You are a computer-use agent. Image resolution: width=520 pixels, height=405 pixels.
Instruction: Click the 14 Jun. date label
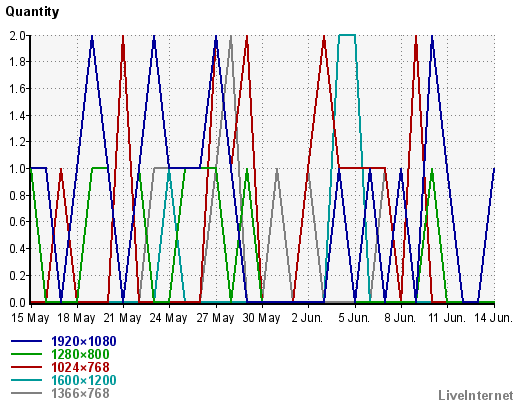click(494, 318)
